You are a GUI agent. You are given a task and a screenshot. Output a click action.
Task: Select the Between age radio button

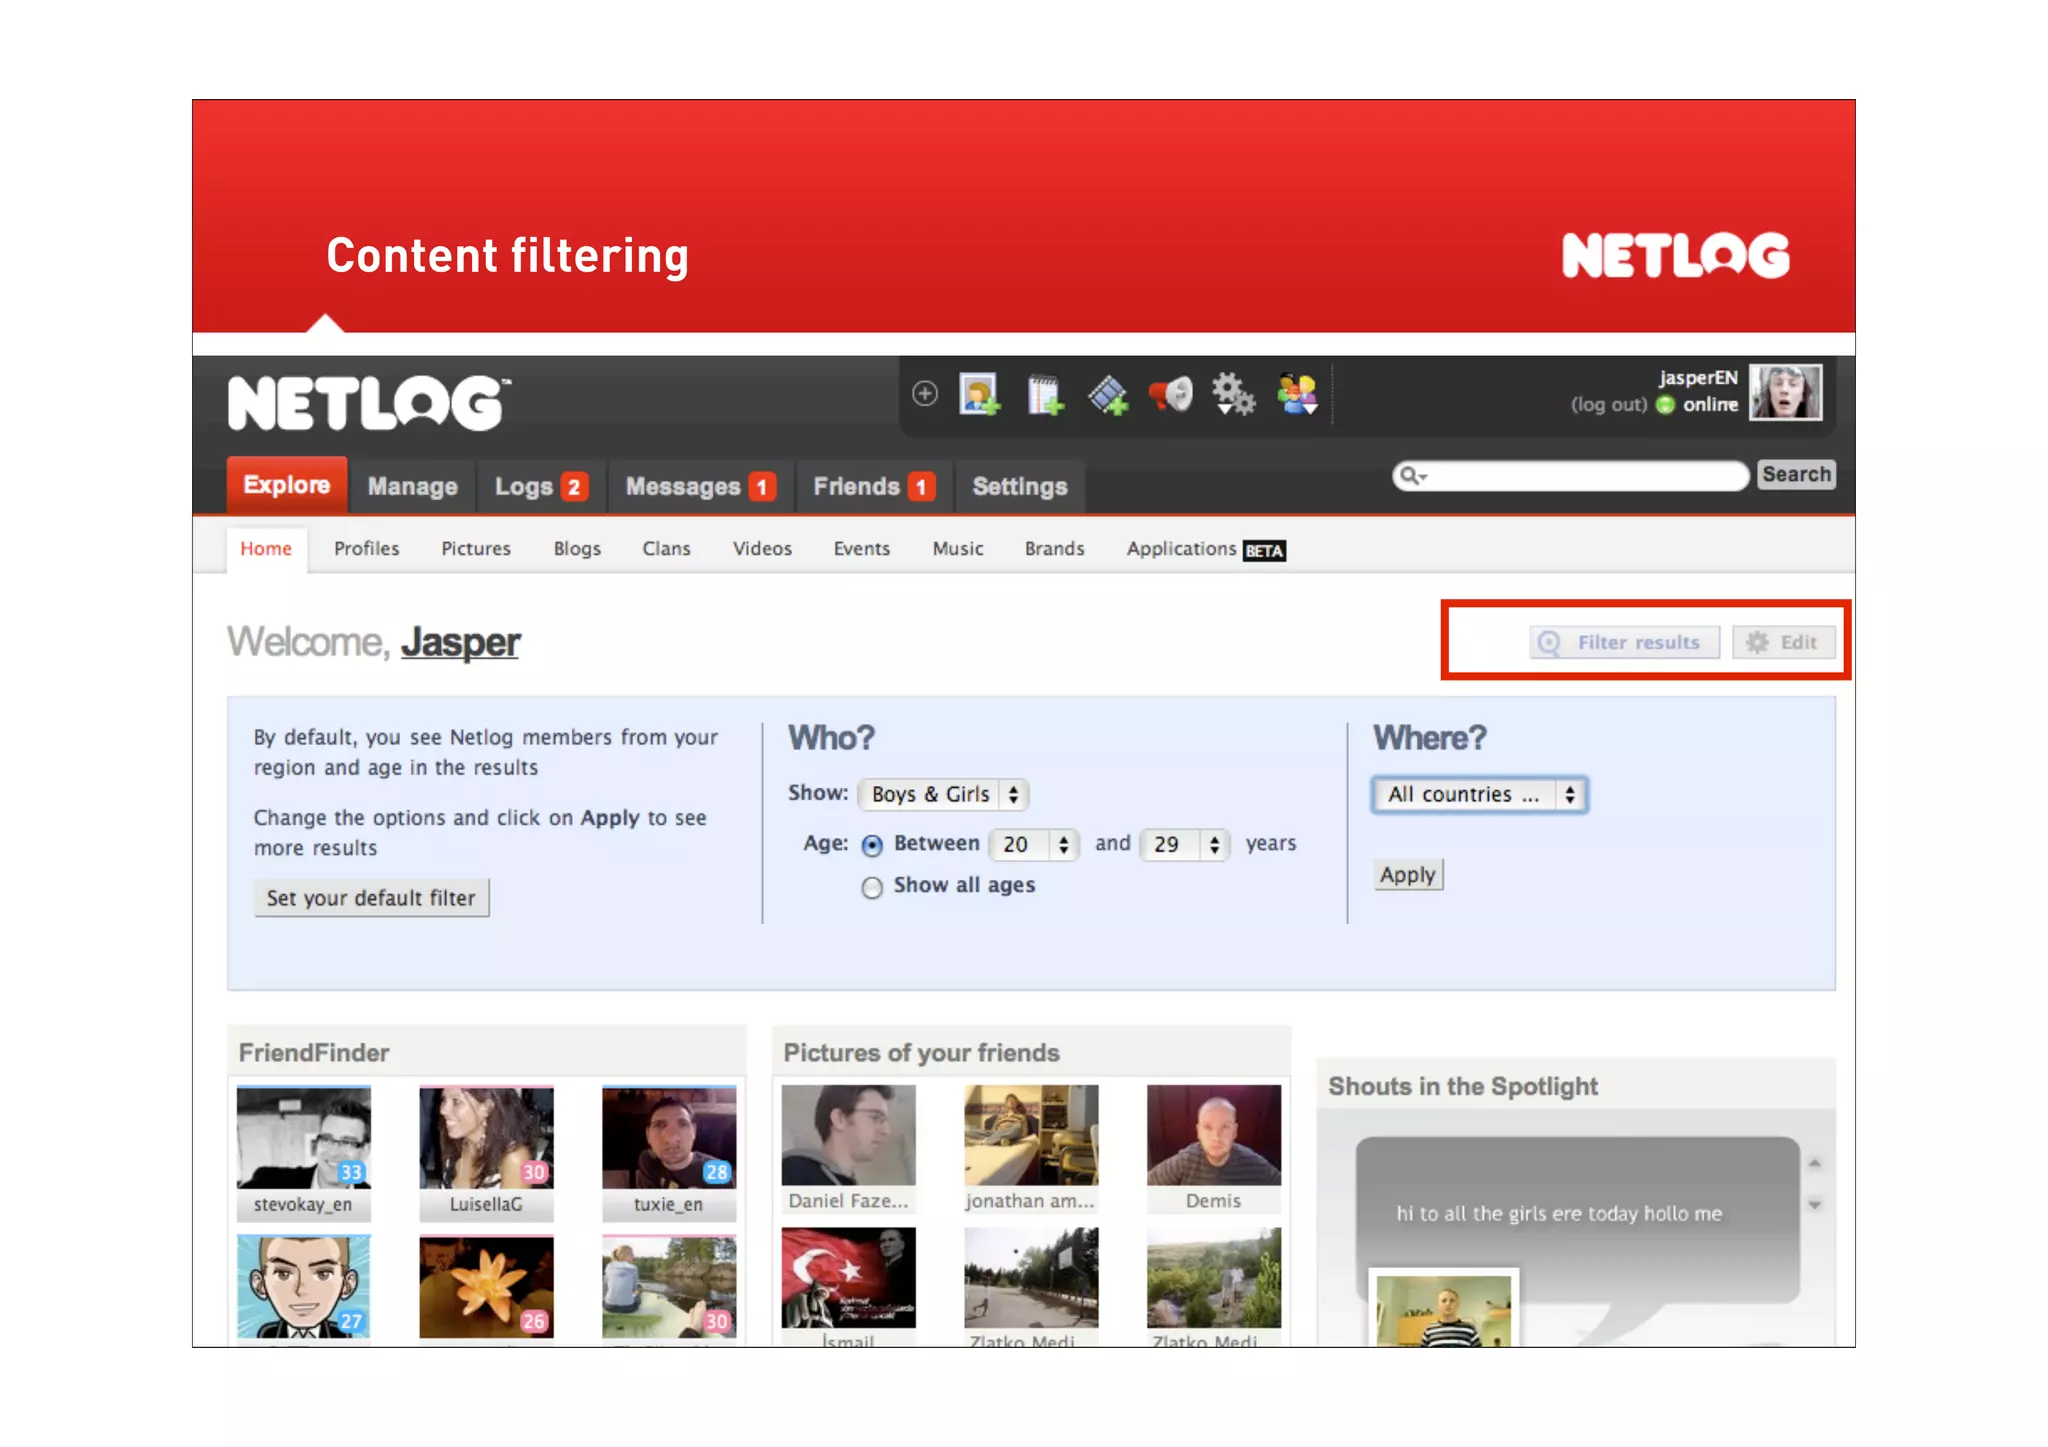click(x=872, y=845)
